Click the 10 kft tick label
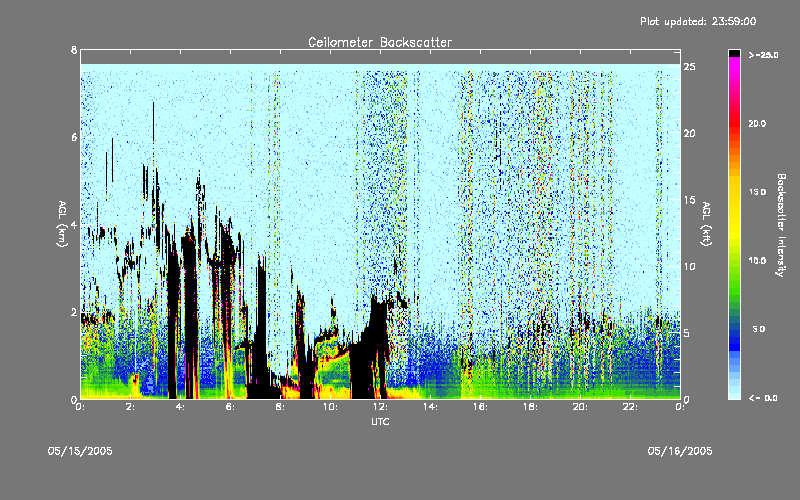The image size is (800, 500). click(690, 266)
